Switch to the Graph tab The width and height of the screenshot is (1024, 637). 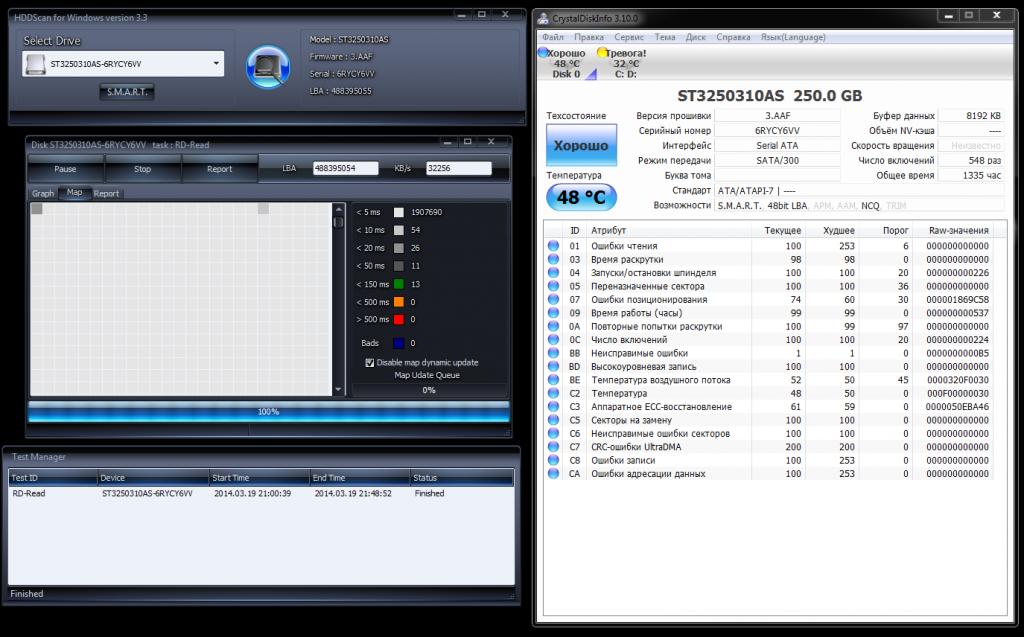tap(43, 193)
